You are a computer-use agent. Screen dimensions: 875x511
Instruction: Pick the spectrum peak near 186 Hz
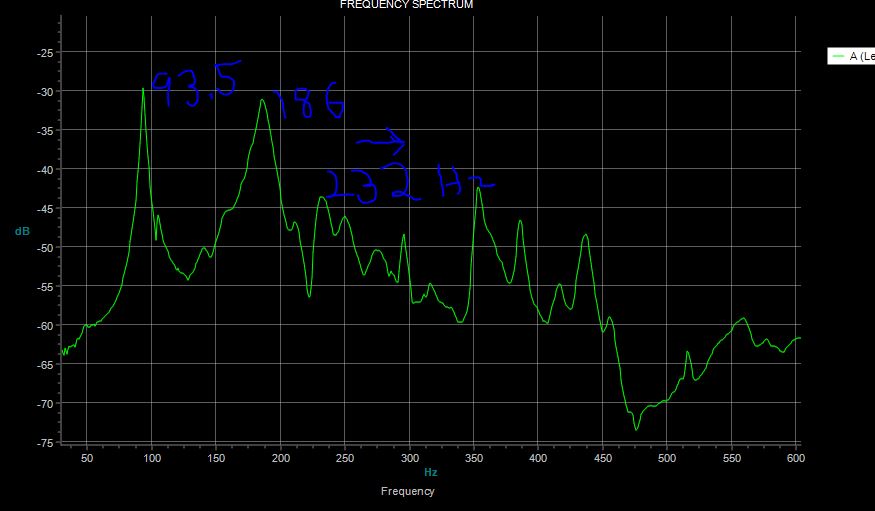pyautogui.click(x=262, y=100)
